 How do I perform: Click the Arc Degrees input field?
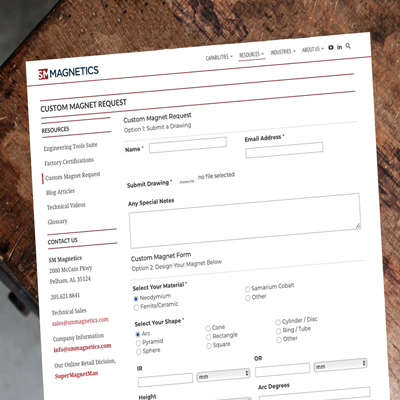coord(315,394)
